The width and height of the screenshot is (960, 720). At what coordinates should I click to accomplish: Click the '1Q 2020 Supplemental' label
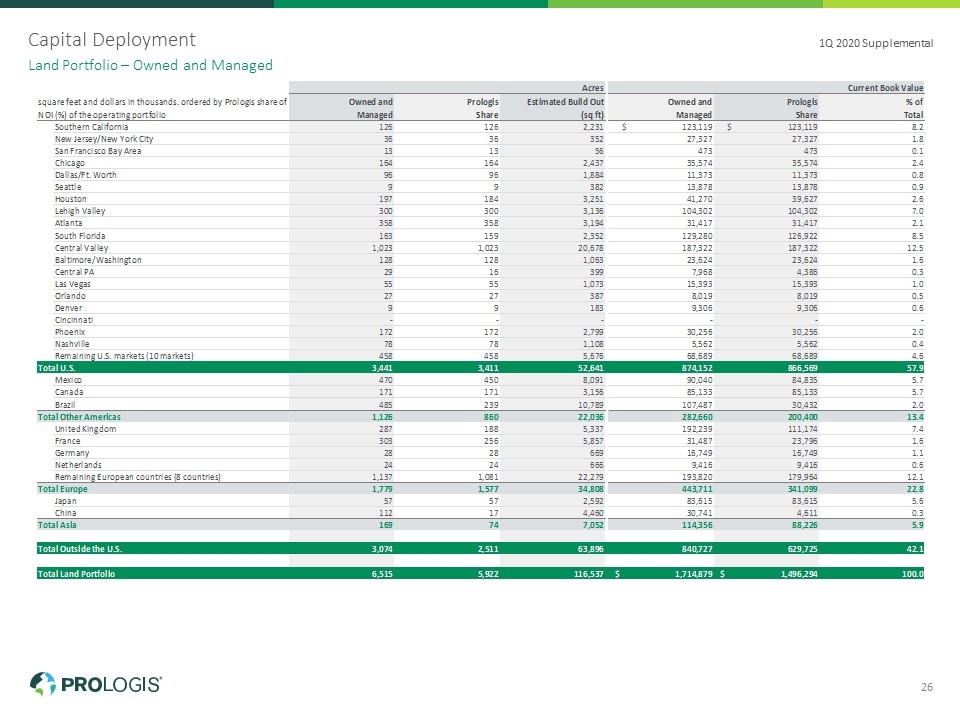pyautogui.click(x=876, y=43)
